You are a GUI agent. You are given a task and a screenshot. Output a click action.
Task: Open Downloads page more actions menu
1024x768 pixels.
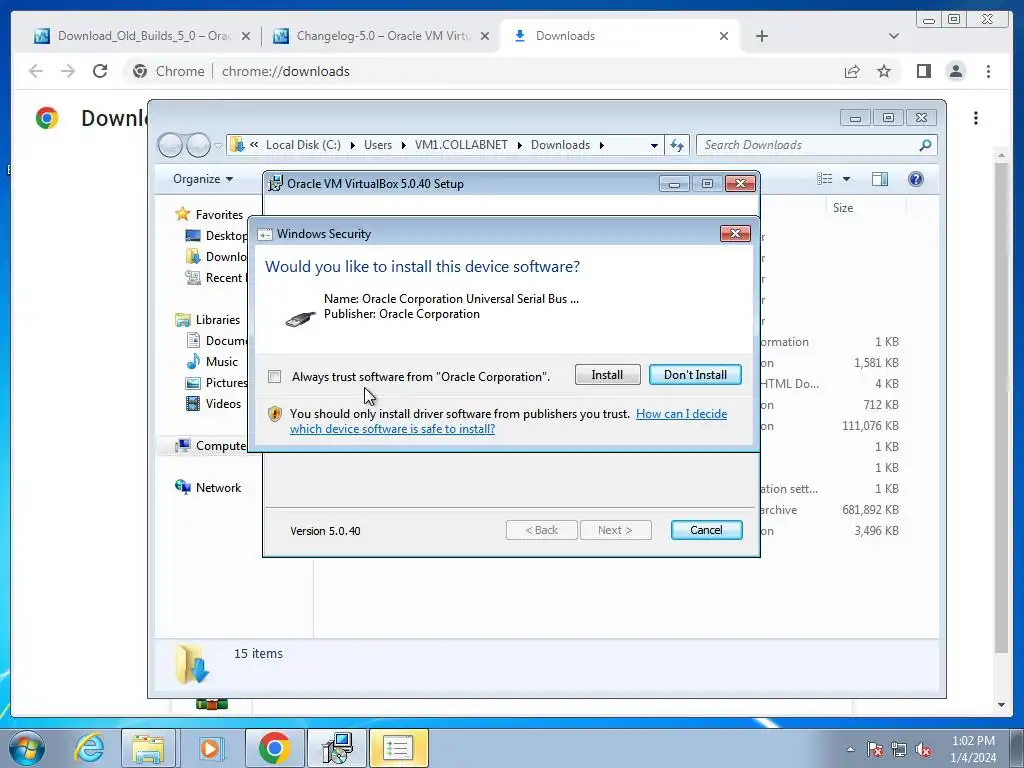point(976,118)
